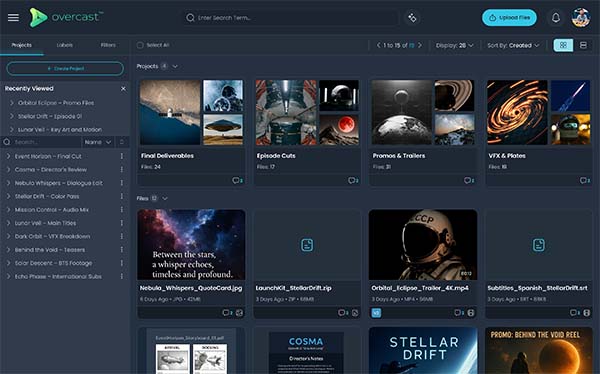Image resolution: width=600 pixels, height=374 pixels.
Task: Open Nebula Whispers quote card thumbnail
Action: tap(191, 245)
